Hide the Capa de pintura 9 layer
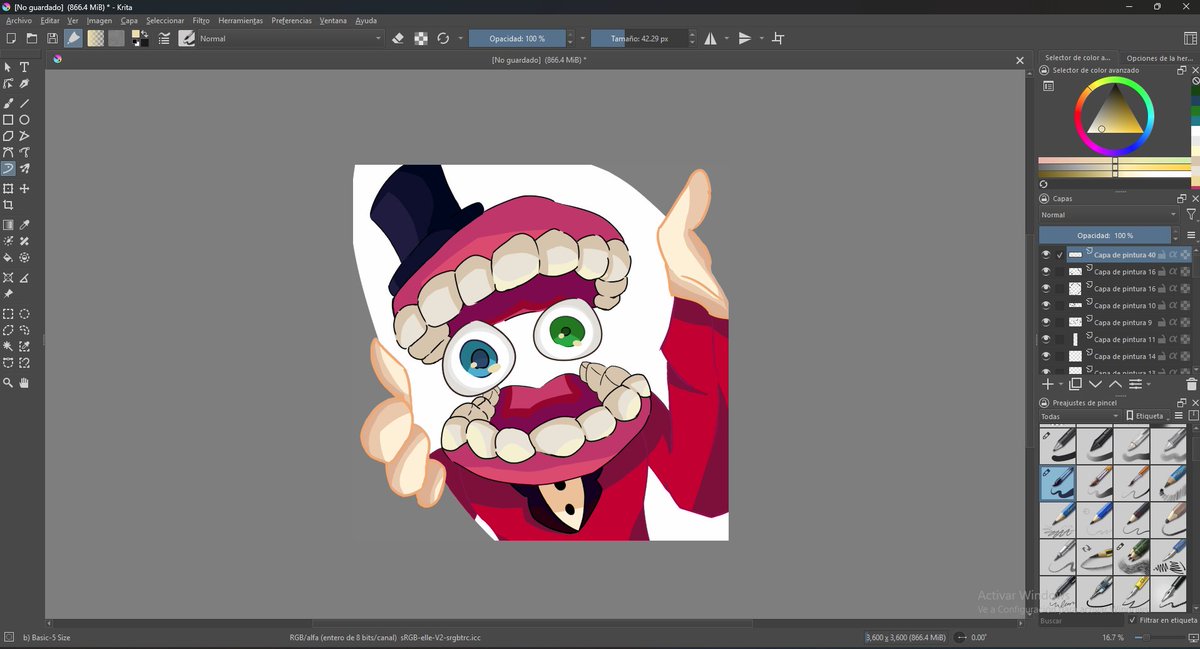This screenshot has width=1200, height=649. click(x=1045, y=322)
